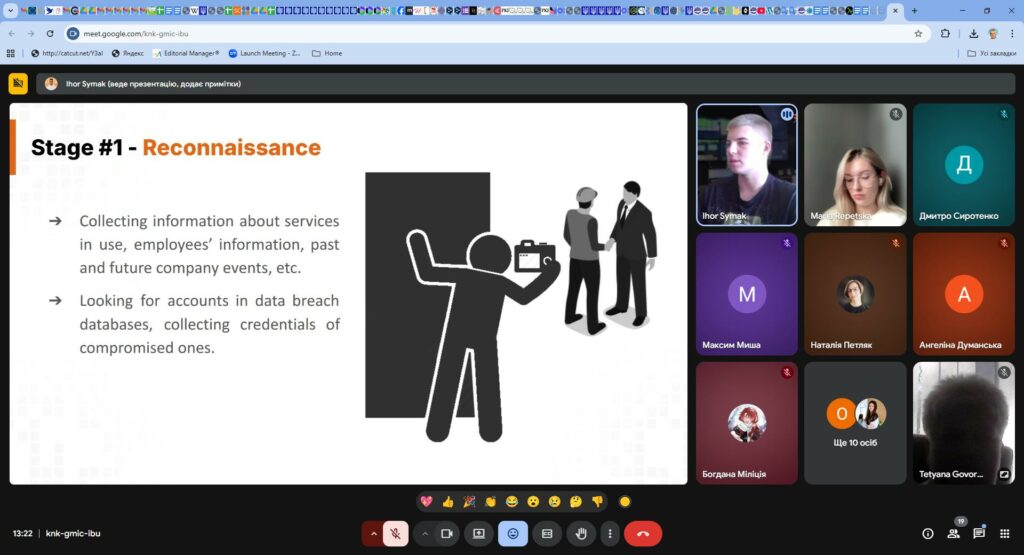Select the Ще 10 осіб participants tile

pos(855,422)
